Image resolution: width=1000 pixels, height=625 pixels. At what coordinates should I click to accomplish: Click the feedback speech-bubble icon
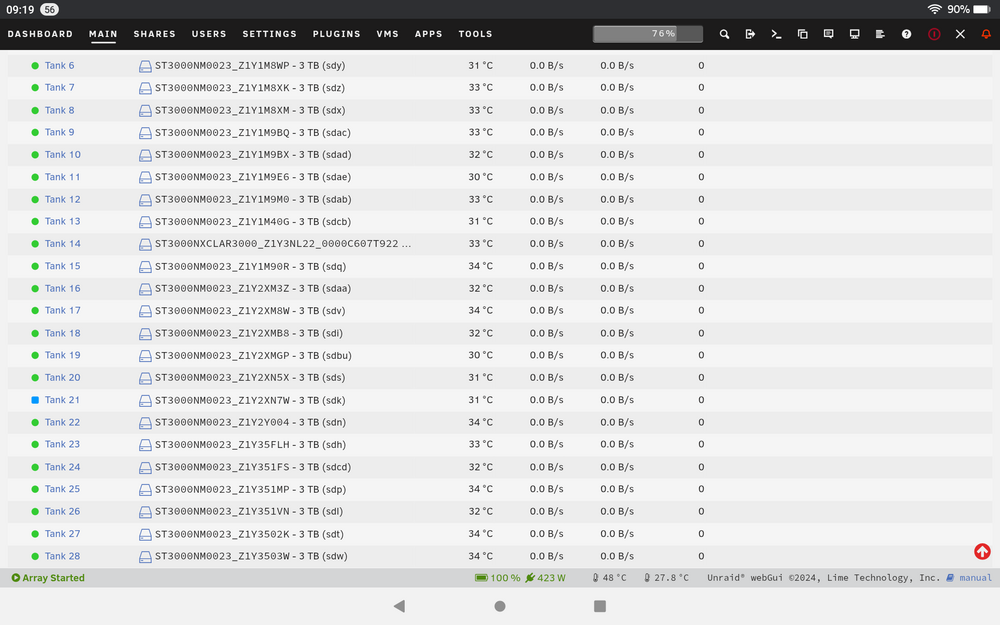828,34
